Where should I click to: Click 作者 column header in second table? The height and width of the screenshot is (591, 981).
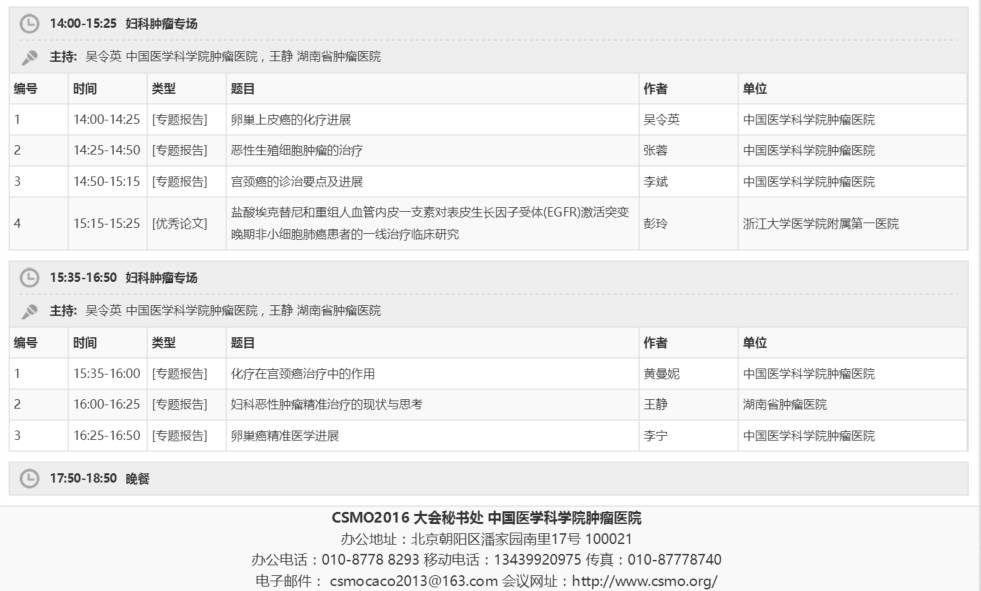click(x=656, y=343)
